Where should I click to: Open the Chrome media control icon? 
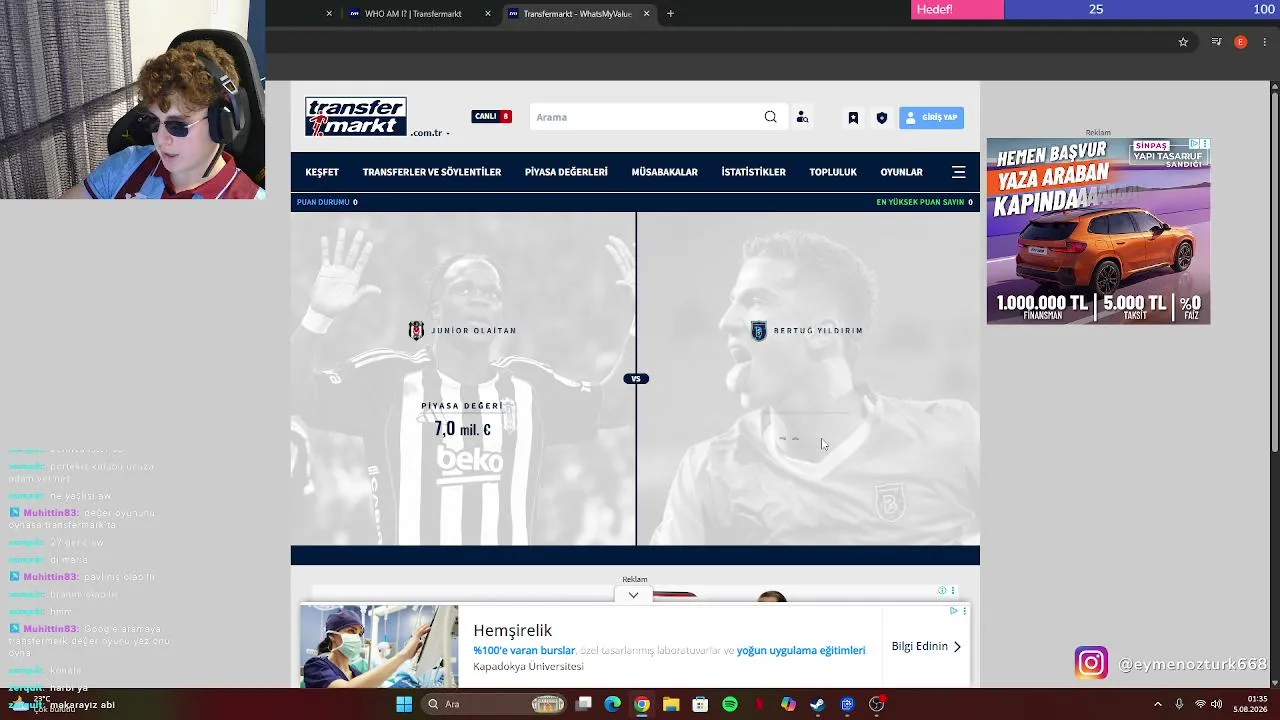1216,42
